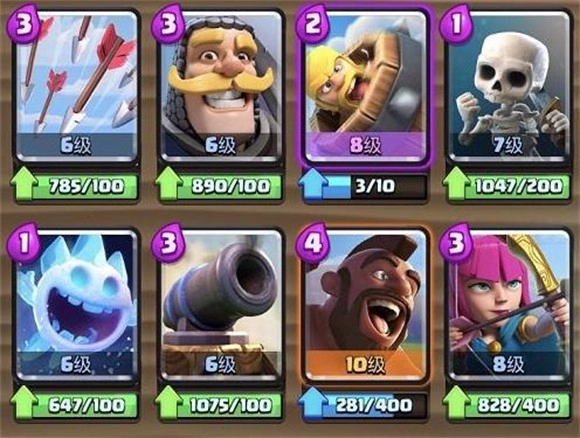580x438 pixels.
Task: Select the Cannon card
Action: [x=221, y=305]
